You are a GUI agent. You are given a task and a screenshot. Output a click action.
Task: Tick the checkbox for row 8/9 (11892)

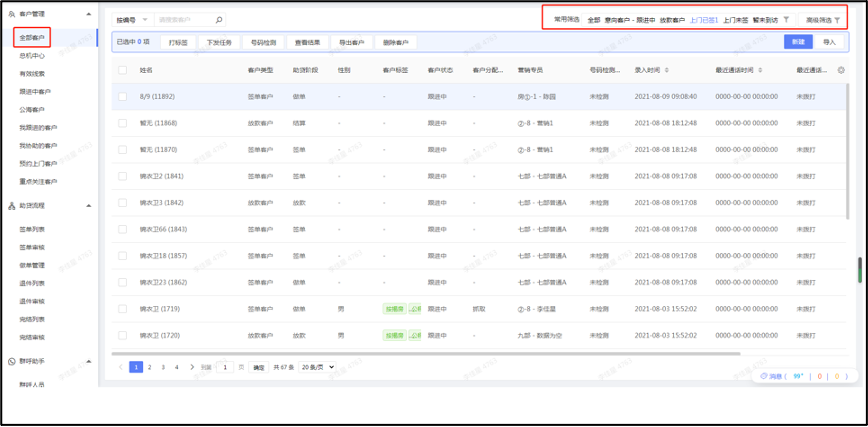122,96
